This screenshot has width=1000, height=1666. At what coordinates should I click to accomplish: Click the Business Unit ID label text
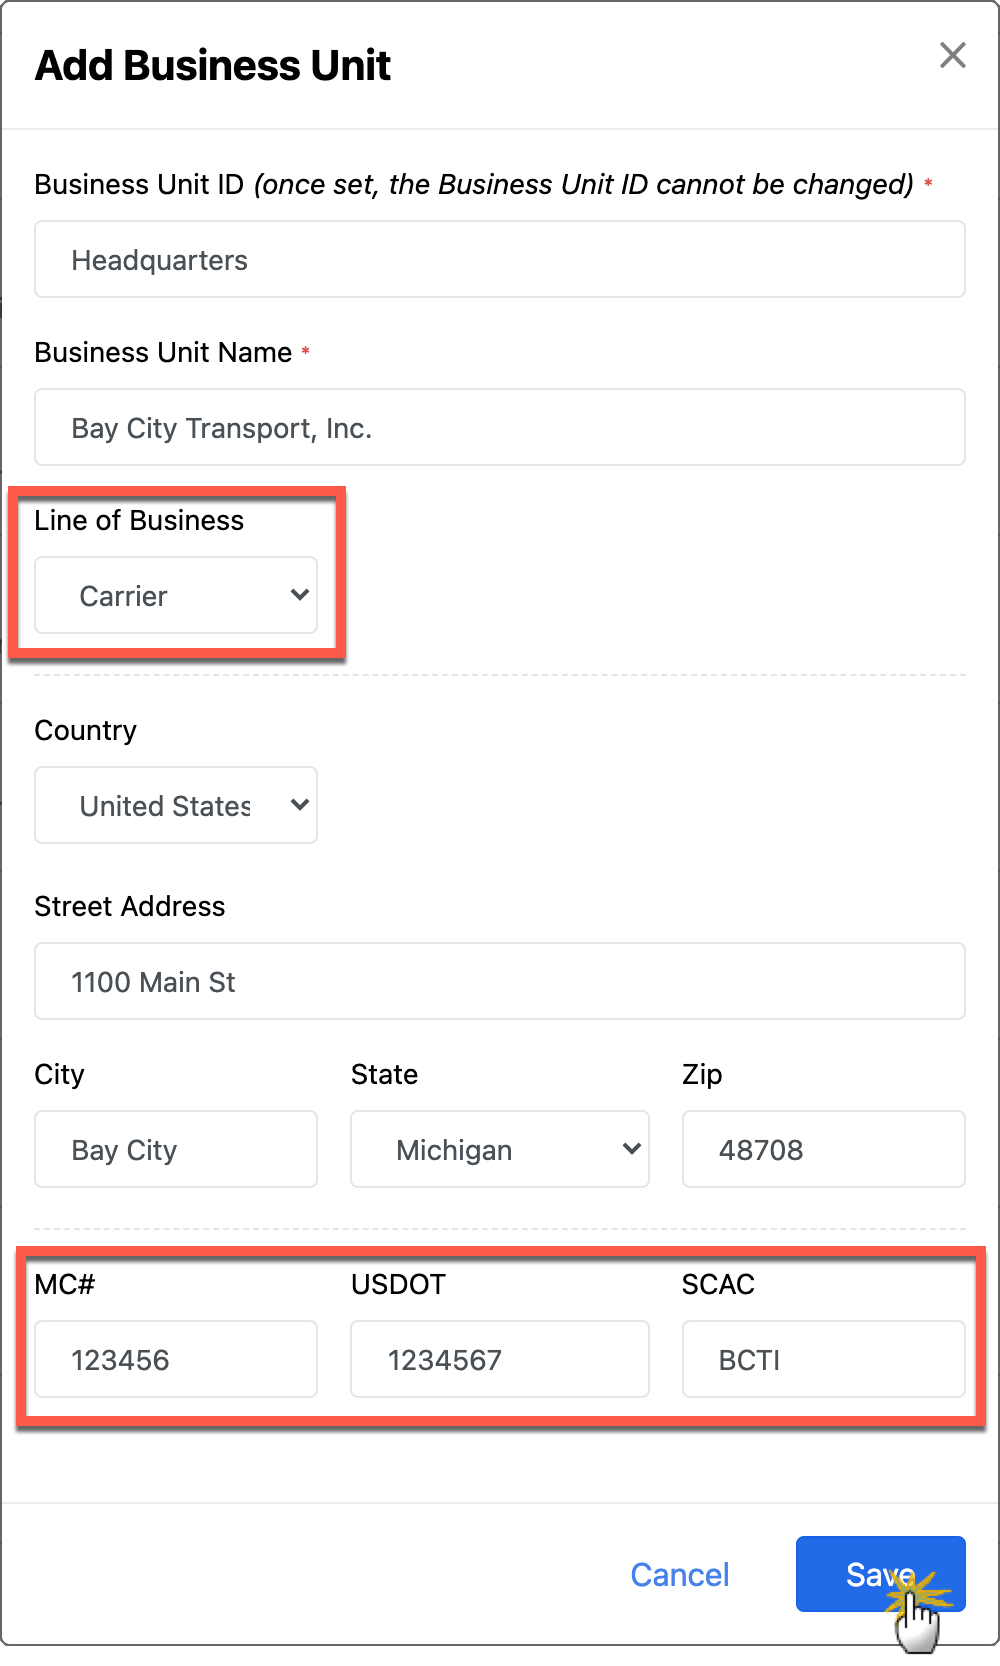[x=139, y=185]
